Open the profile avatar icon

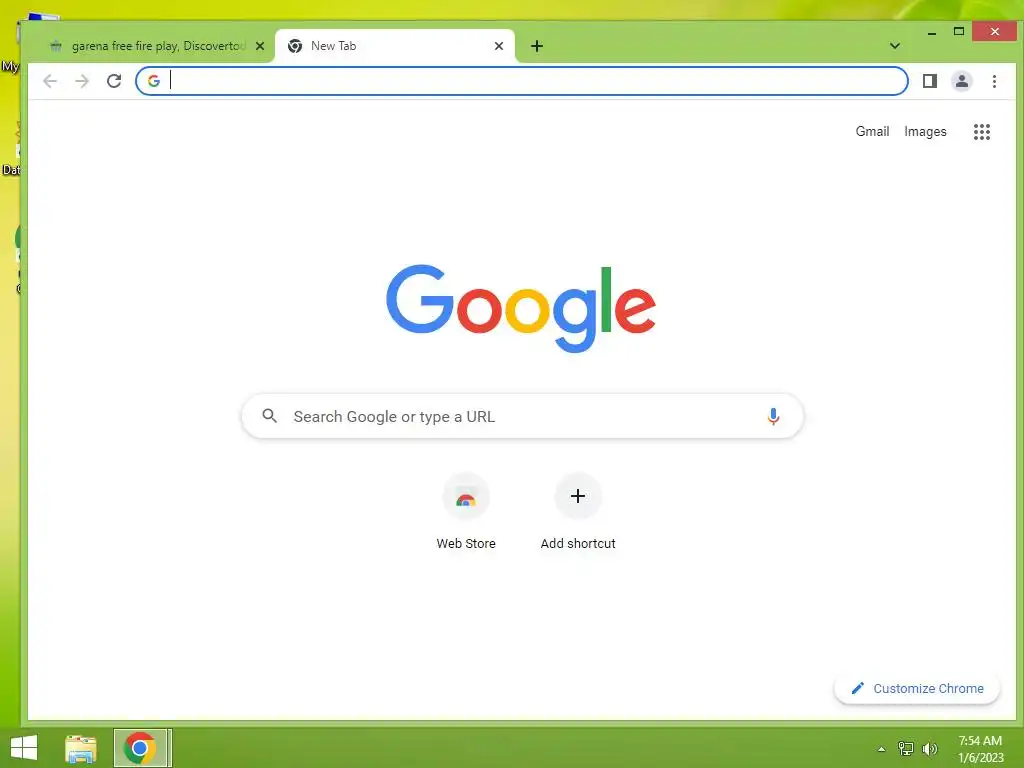coord(961,81)
